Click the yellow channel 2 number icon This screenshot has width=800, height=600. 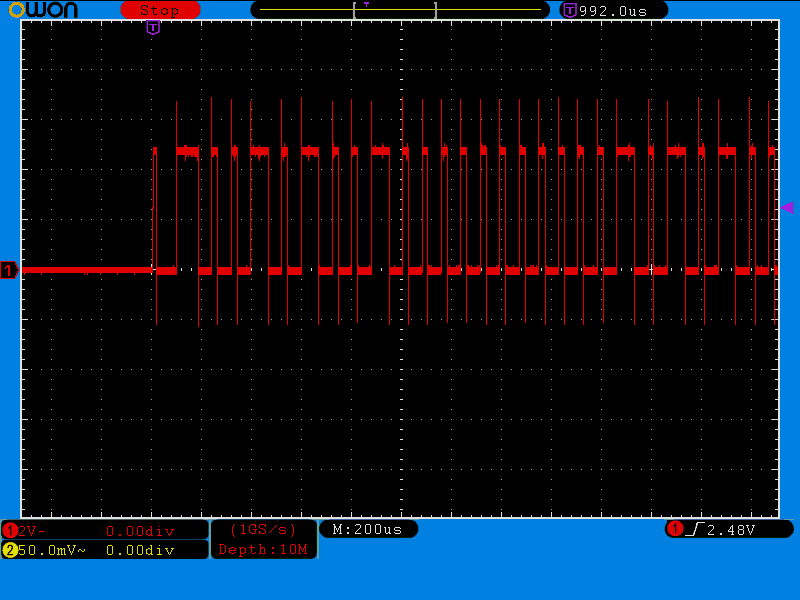pyautogui.click(x=10, y=550)
